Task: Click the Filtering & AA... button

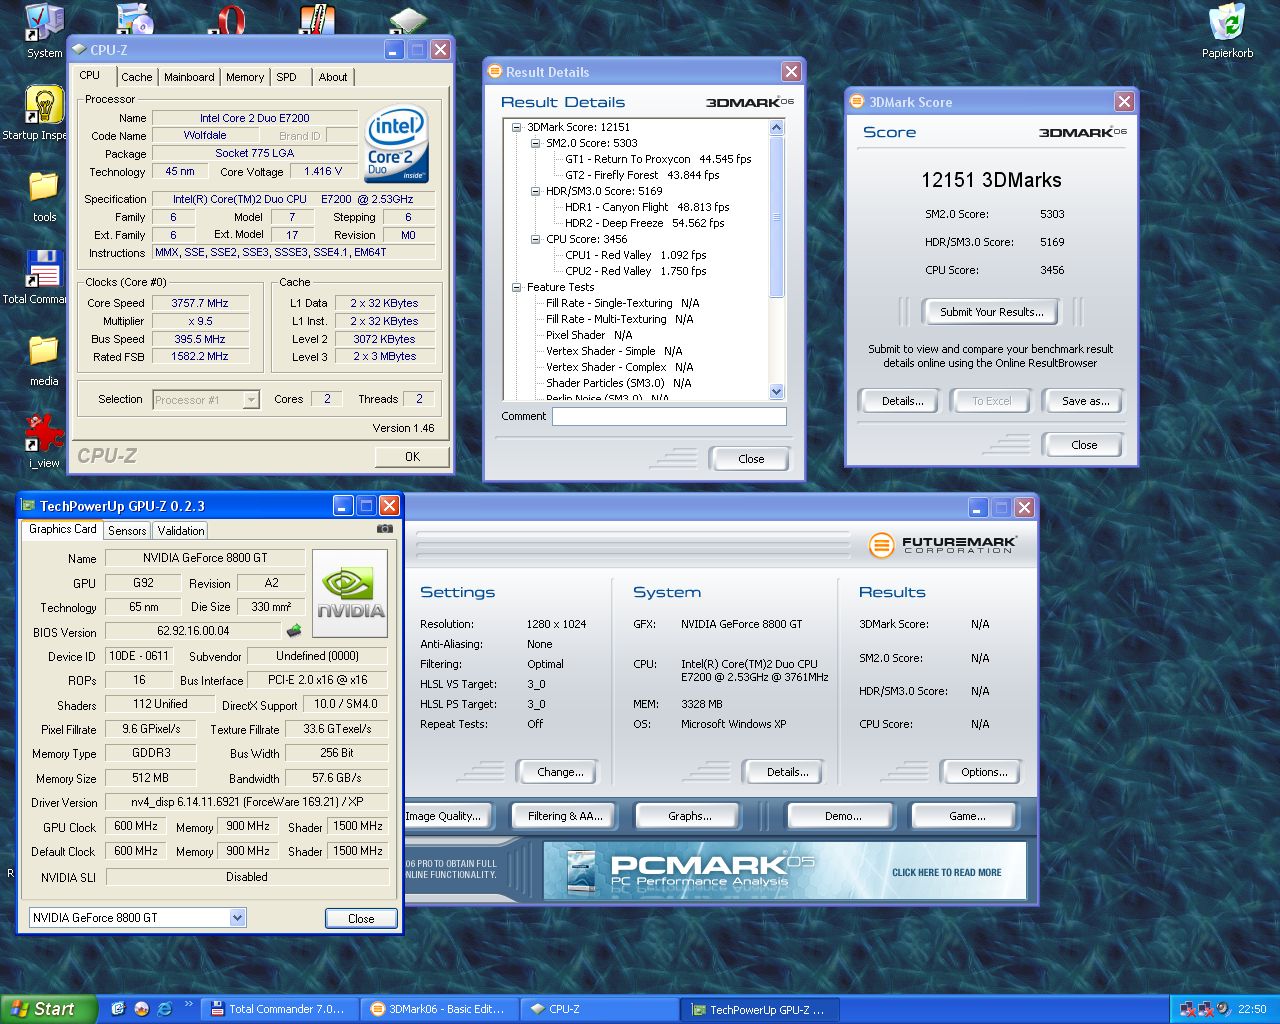Action: coord(565,816)
